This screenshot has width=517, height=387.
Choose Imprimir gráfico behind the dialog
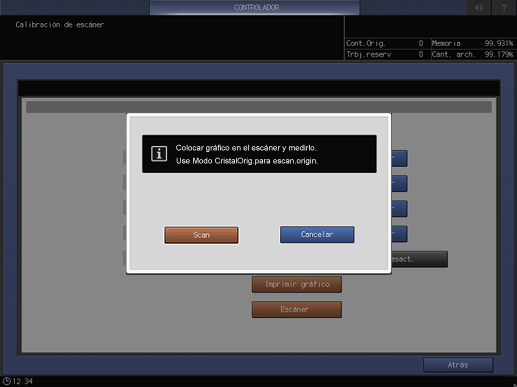coord(297,284)
